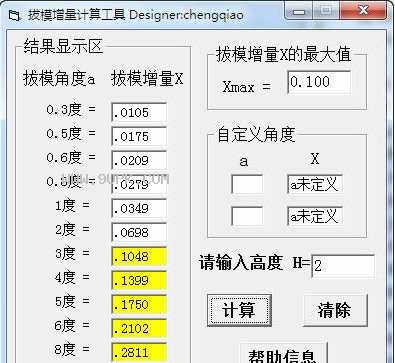This screenshot has width=395, height=363.
Task: Click the yellow 3度 result .1048
Action: [x=139, y=256]
